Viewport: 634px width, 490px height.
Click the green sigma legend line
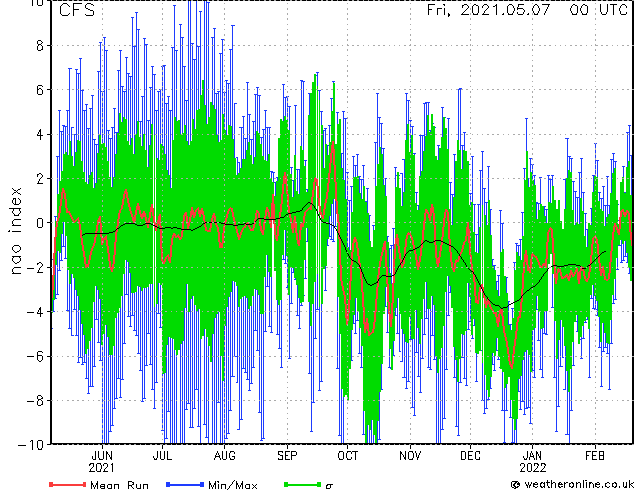[x=303, y=484]
